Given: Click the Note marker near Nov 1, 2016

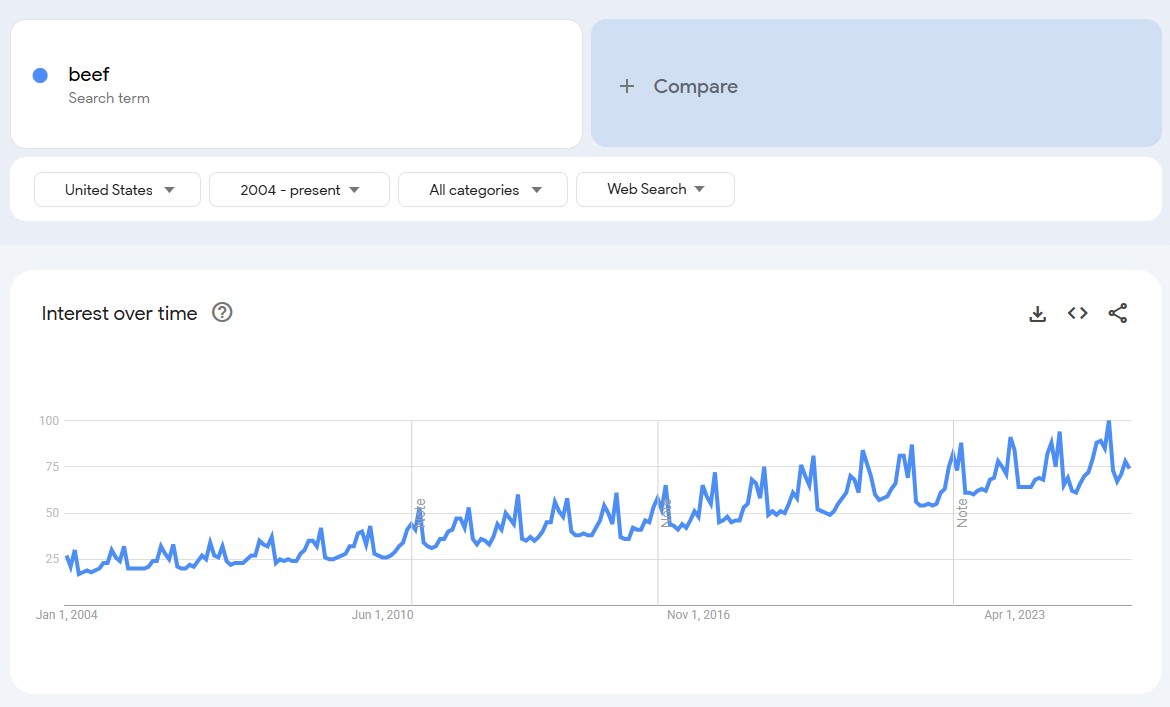Looking at the screenshot, I should [666, 513].
